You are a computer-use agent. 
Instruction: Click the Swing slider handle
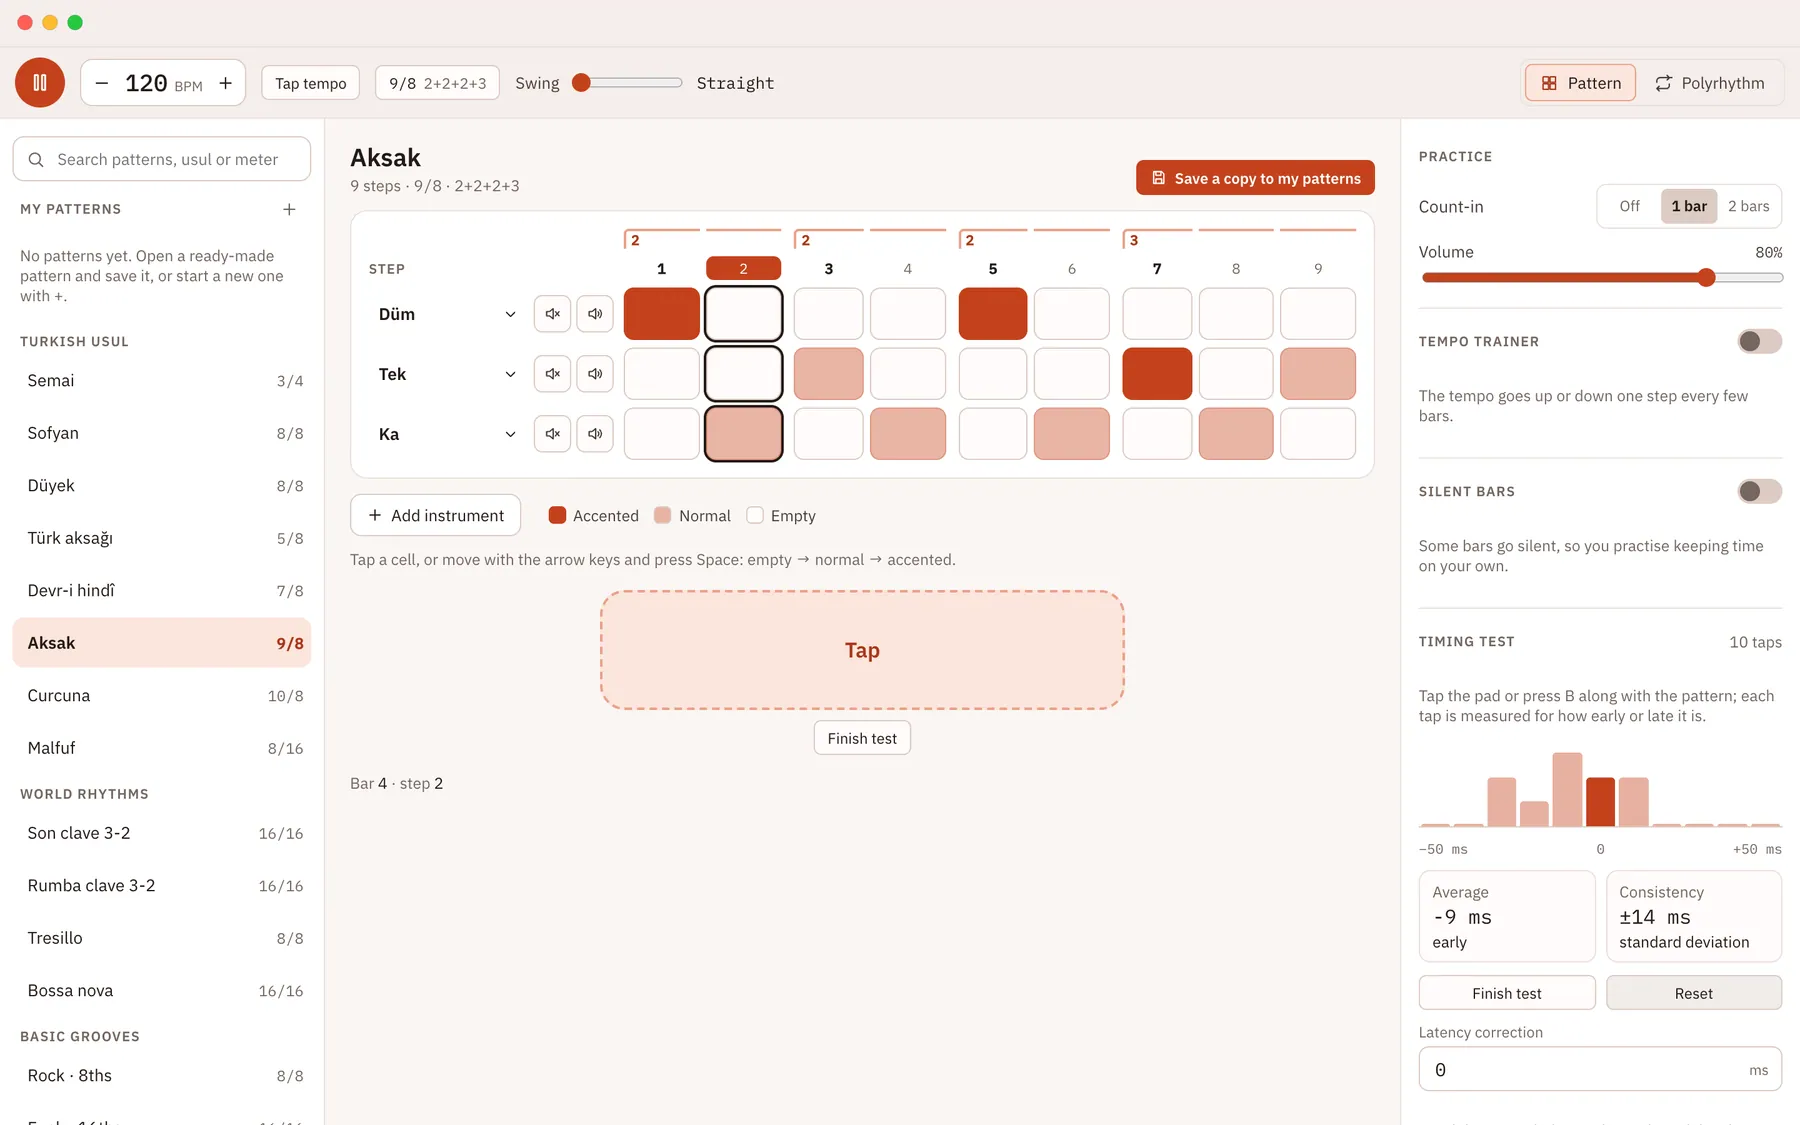[581, 83]
